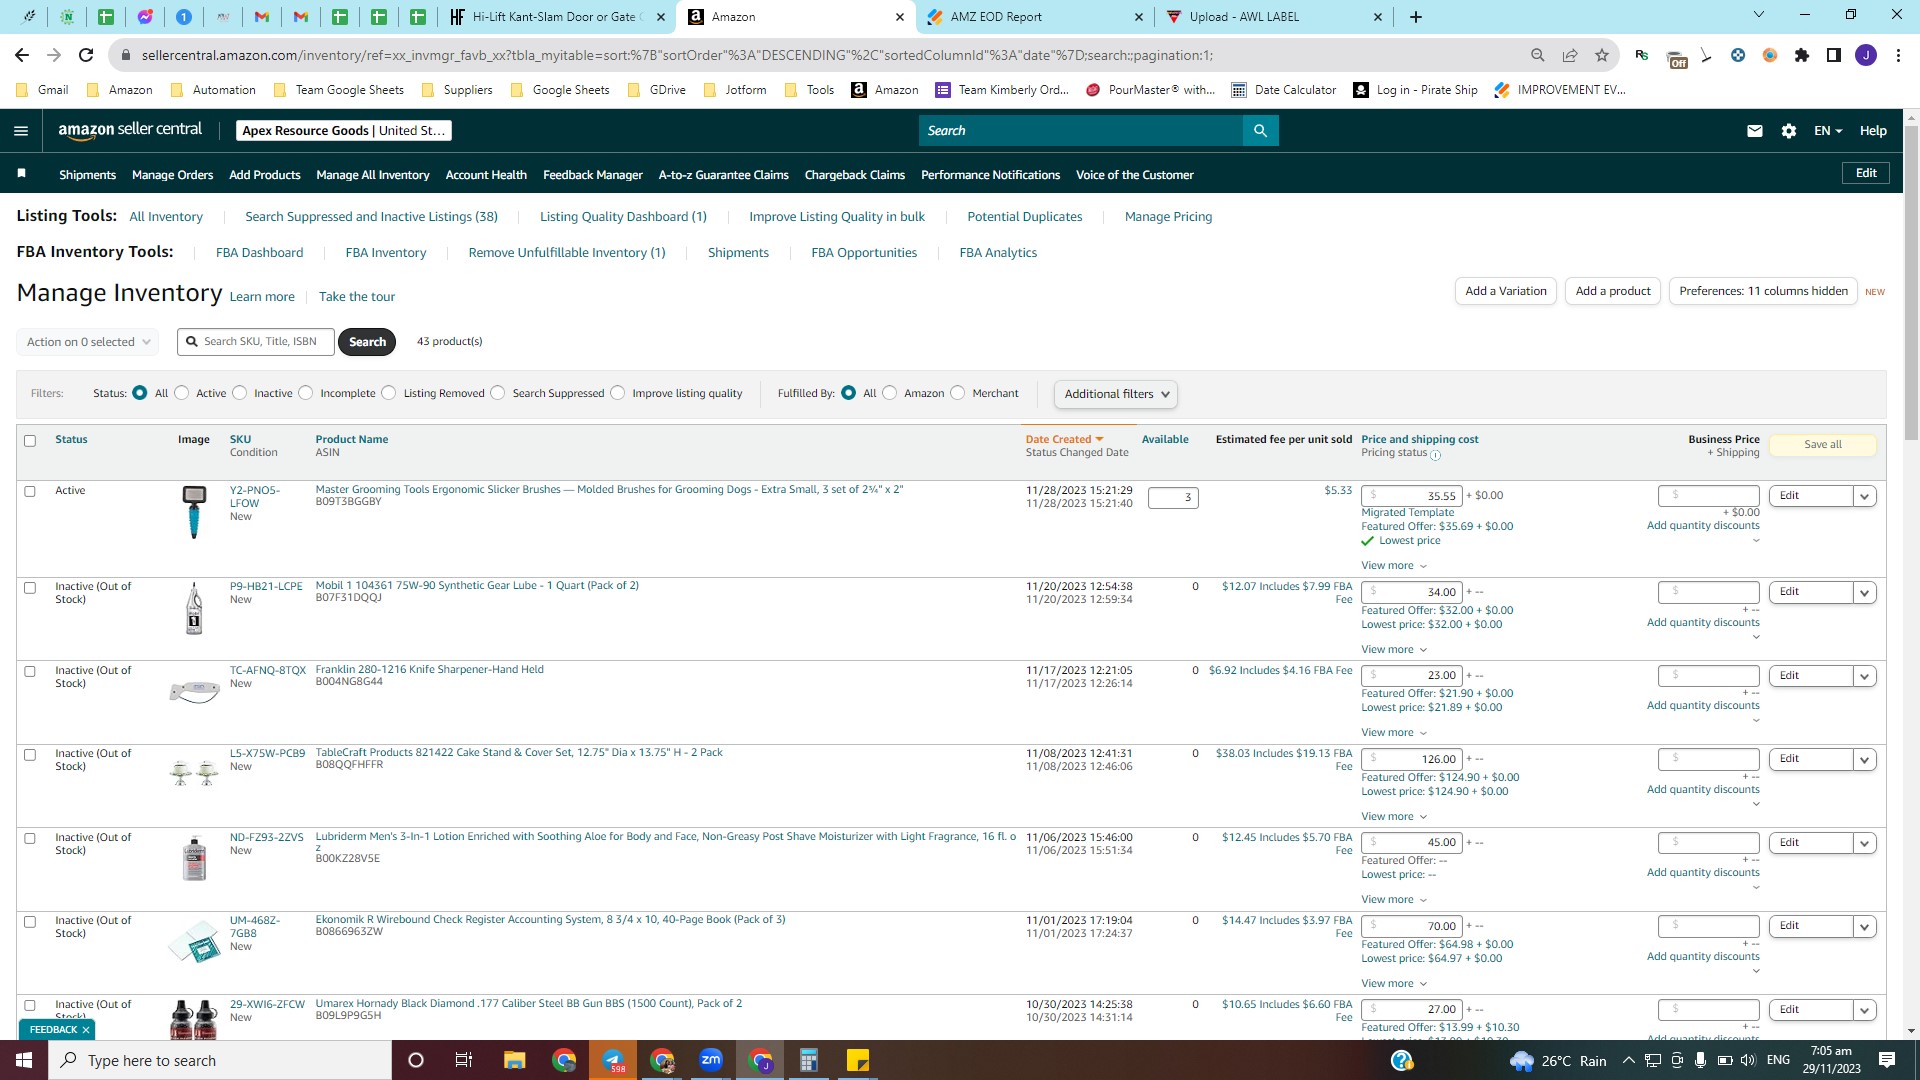Check the Franklin Knife Sharpener row checkbox
Viewport: 1920px width, 1080px height.
coord(30,672)
